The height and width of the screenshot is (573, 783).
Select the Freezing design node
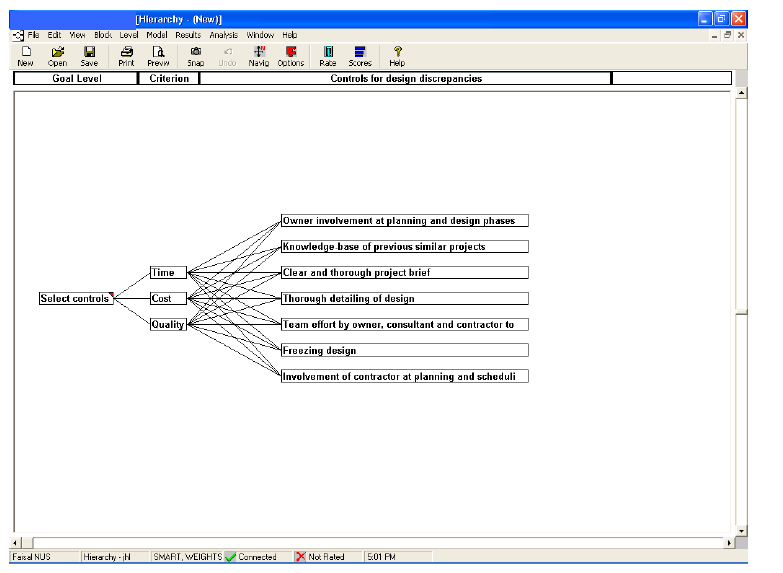coord(404,351)
